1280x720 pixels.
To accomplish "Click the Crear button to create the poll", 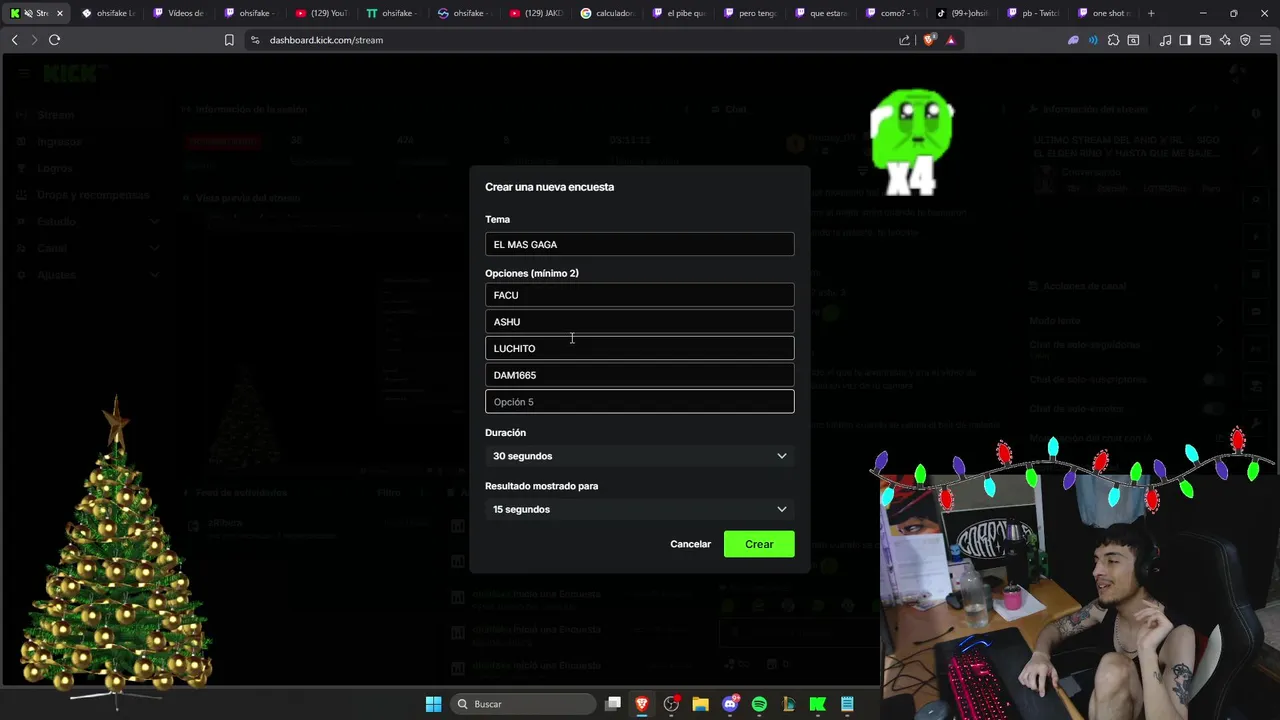I will pyautogui.click(x=759, y=544).
